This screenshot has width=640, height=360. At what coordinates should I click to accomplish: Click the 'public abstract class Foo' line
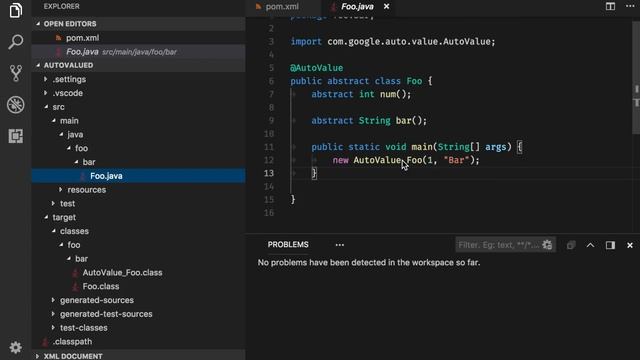(x=361, y=81)
